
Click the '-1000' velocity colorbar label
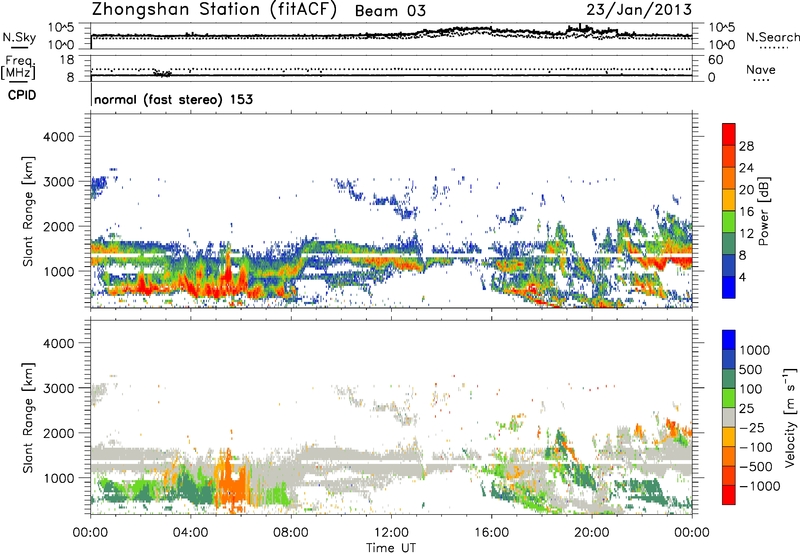[x=760, y=486]
